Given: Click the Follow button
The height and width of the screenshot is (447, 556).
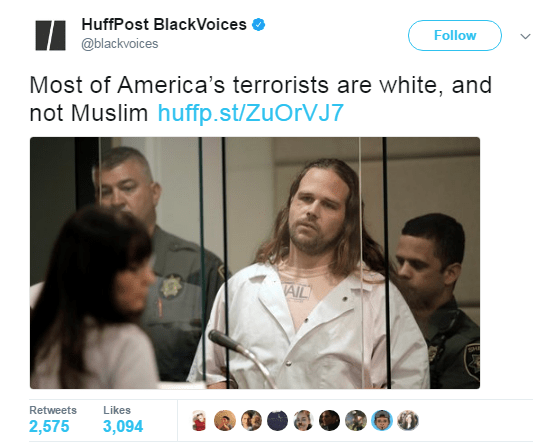Looking at the screenshot, I should [x=455, y=35].
